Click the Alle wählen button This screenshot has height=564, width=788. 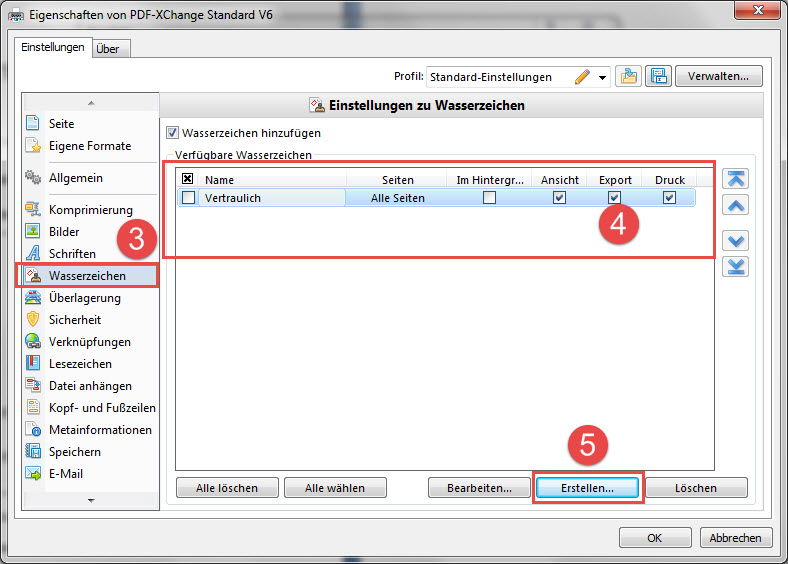coord(335,488)
